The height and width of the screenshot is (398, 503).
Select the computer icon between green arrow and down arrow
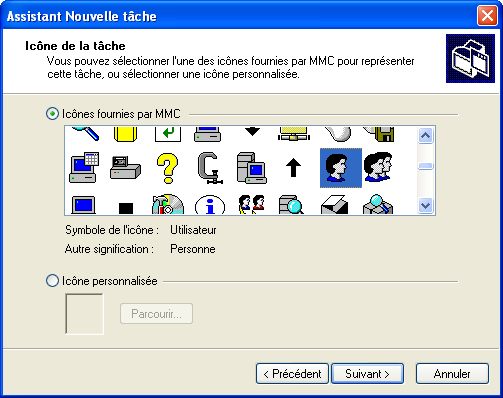coord(207,134)
